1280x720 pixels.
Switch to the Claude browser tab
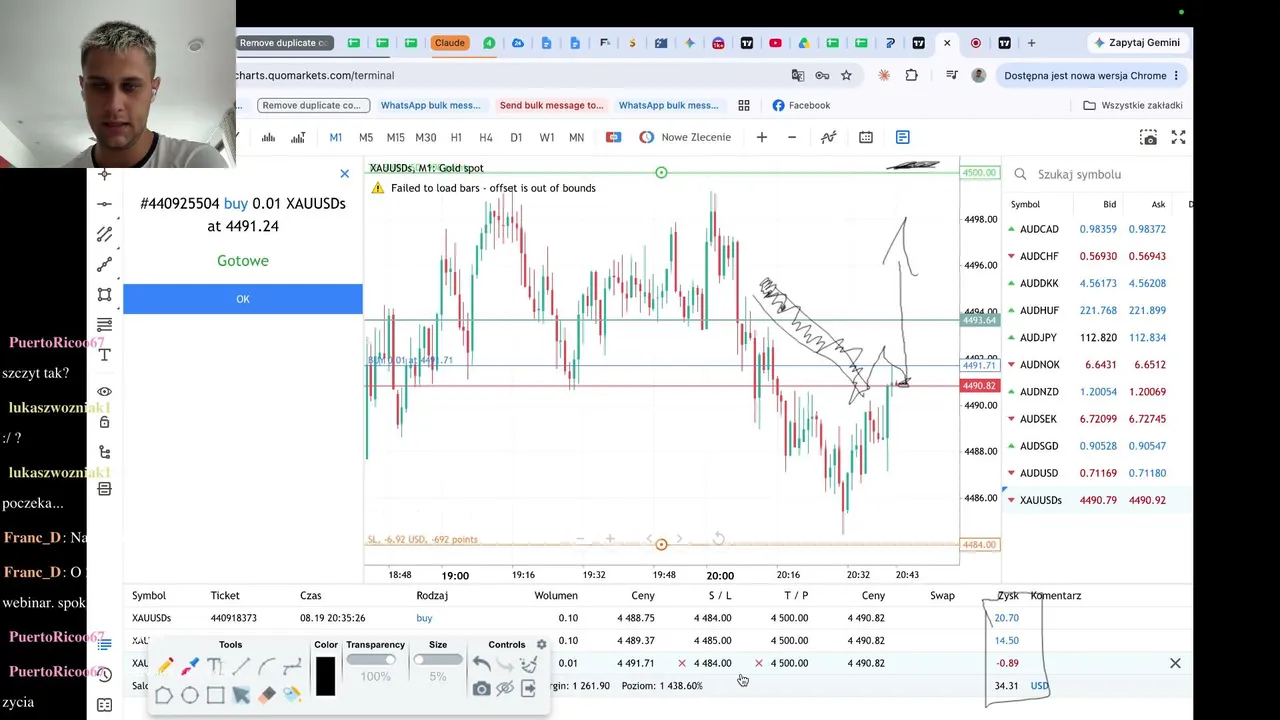449,43
